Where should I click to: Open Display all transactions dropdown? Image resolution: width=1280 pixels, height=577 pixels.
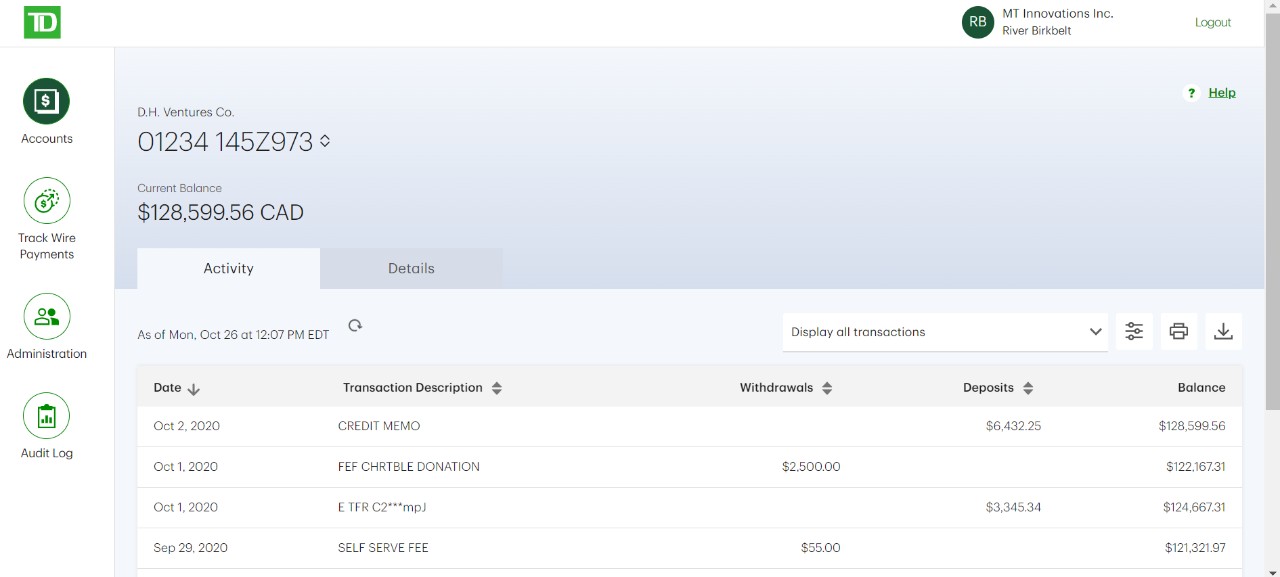[945, 332]
